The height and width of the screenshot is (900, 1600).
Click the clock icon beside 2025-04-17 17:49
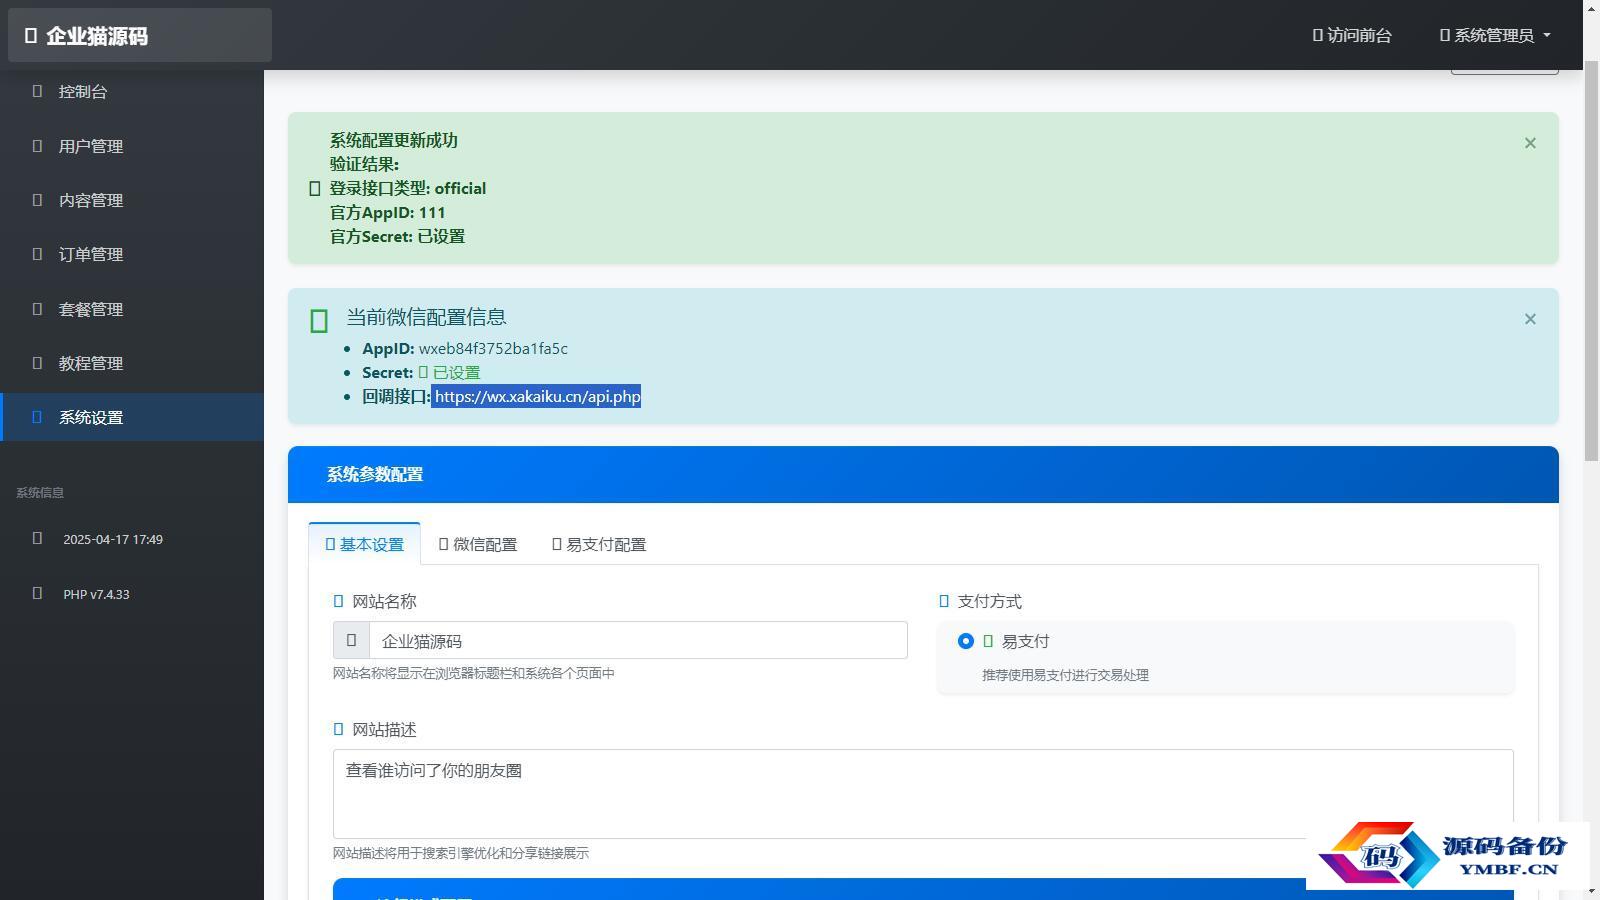click(x=37, y=538)
